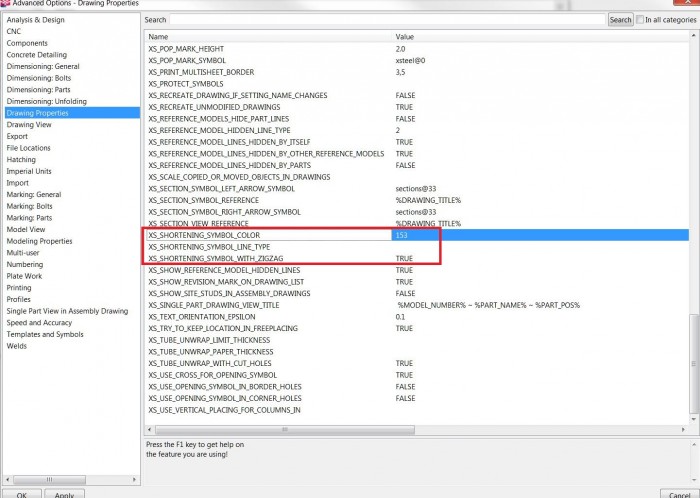This screenshot has height=498, width=700.
Task: Focus the Search input field
Action: [387, 20]
